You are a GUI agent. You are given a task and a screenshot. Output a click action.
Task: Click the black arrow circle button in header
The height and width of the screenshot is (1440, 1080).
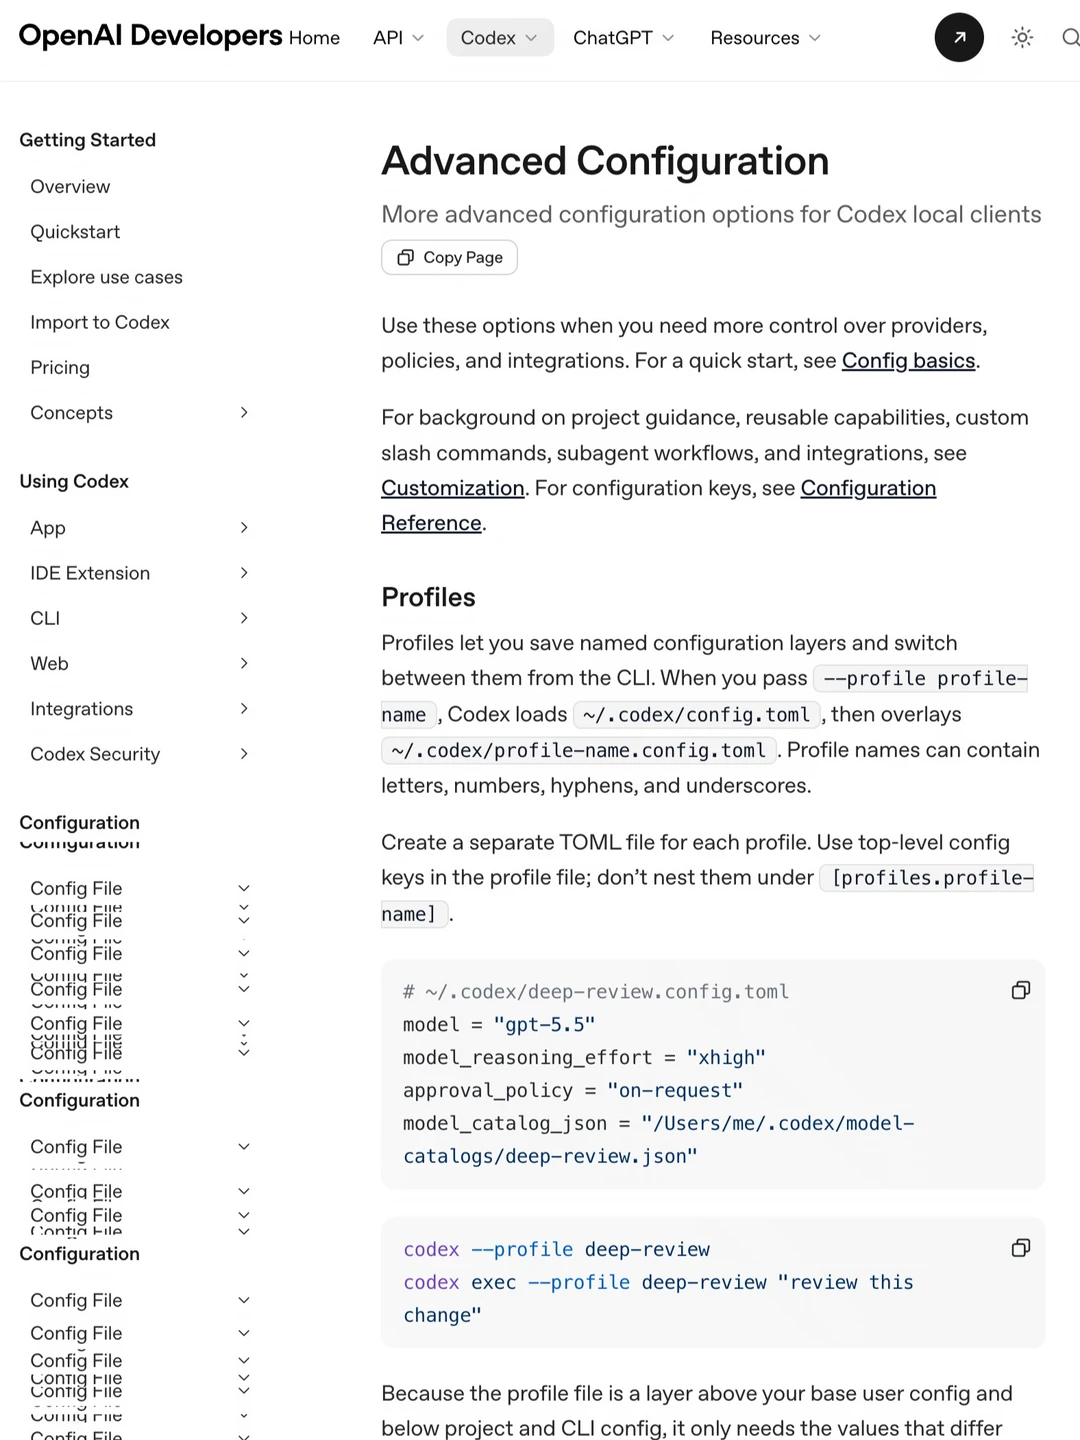coord(959,38)
